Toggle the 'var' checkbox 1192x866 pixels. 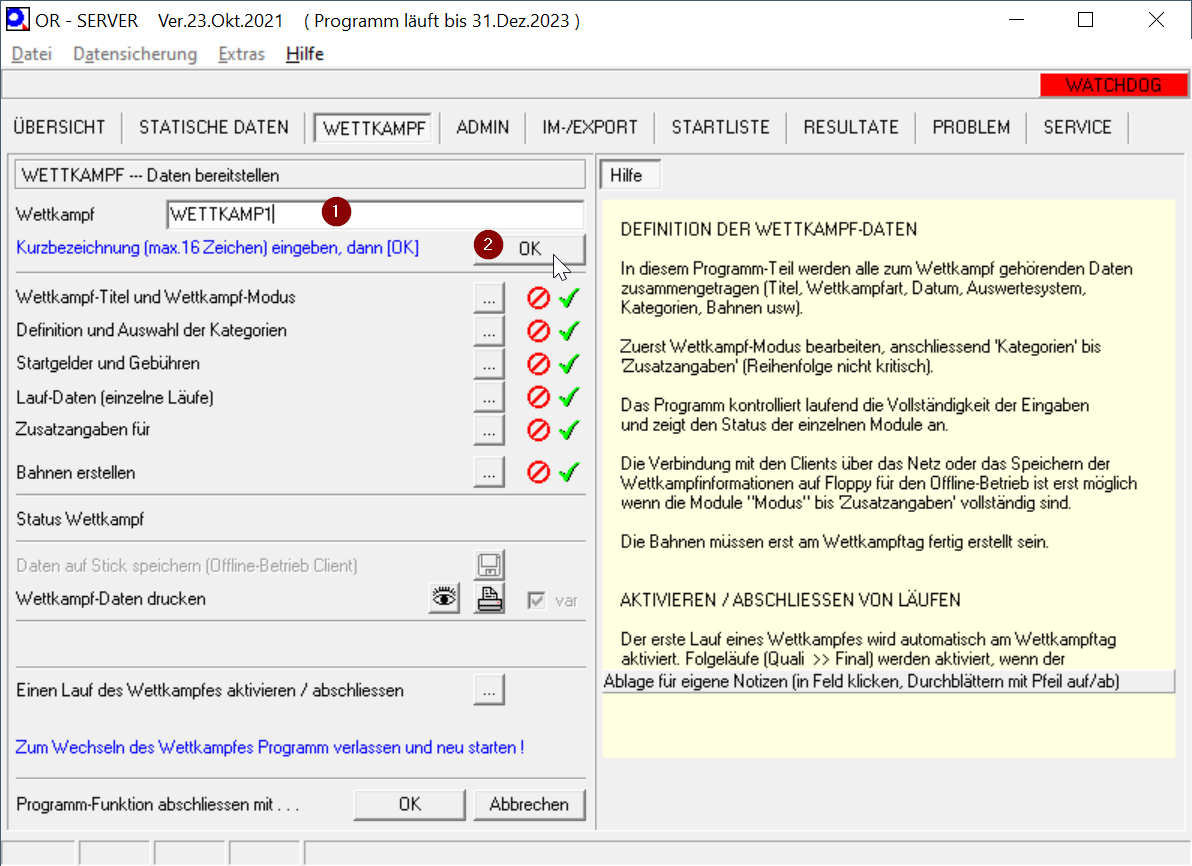click(537, 601)
